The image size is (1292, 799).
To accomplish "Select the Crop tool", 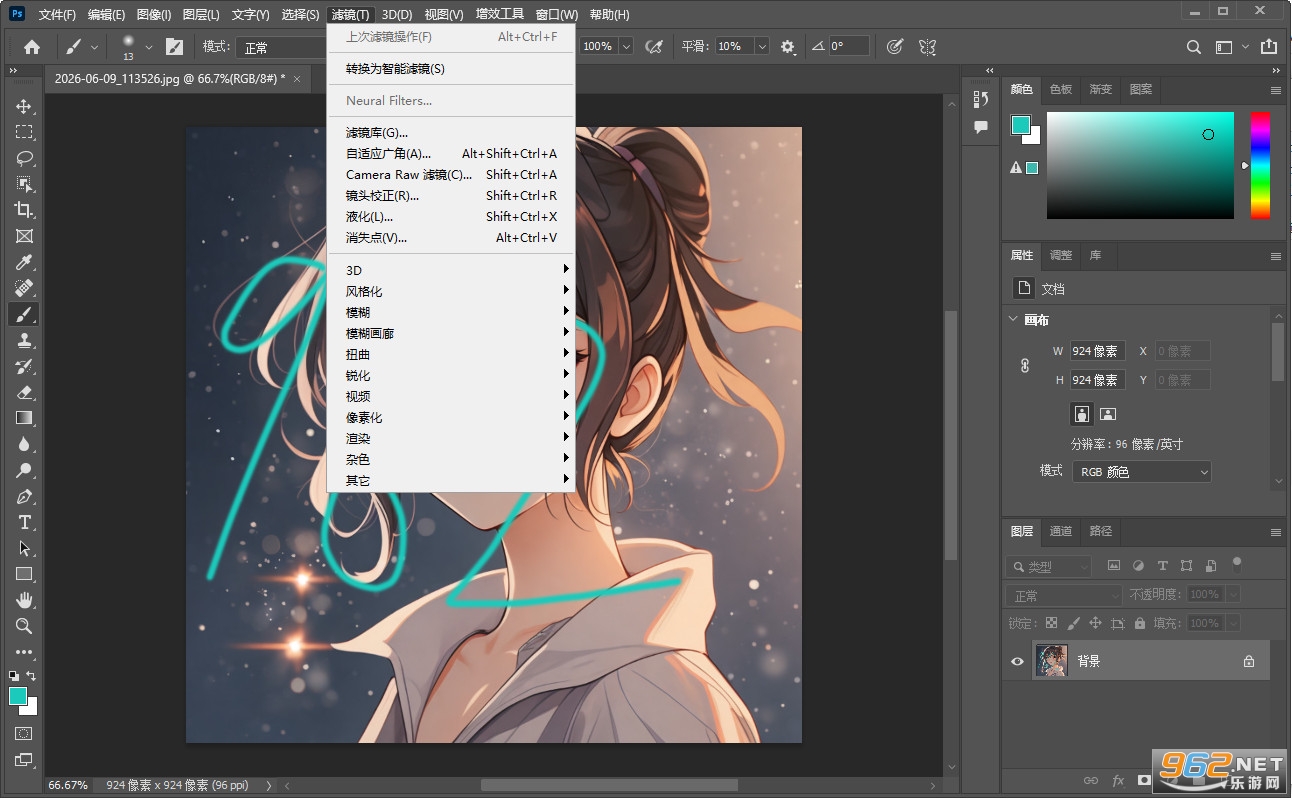I will click(24, 210).
